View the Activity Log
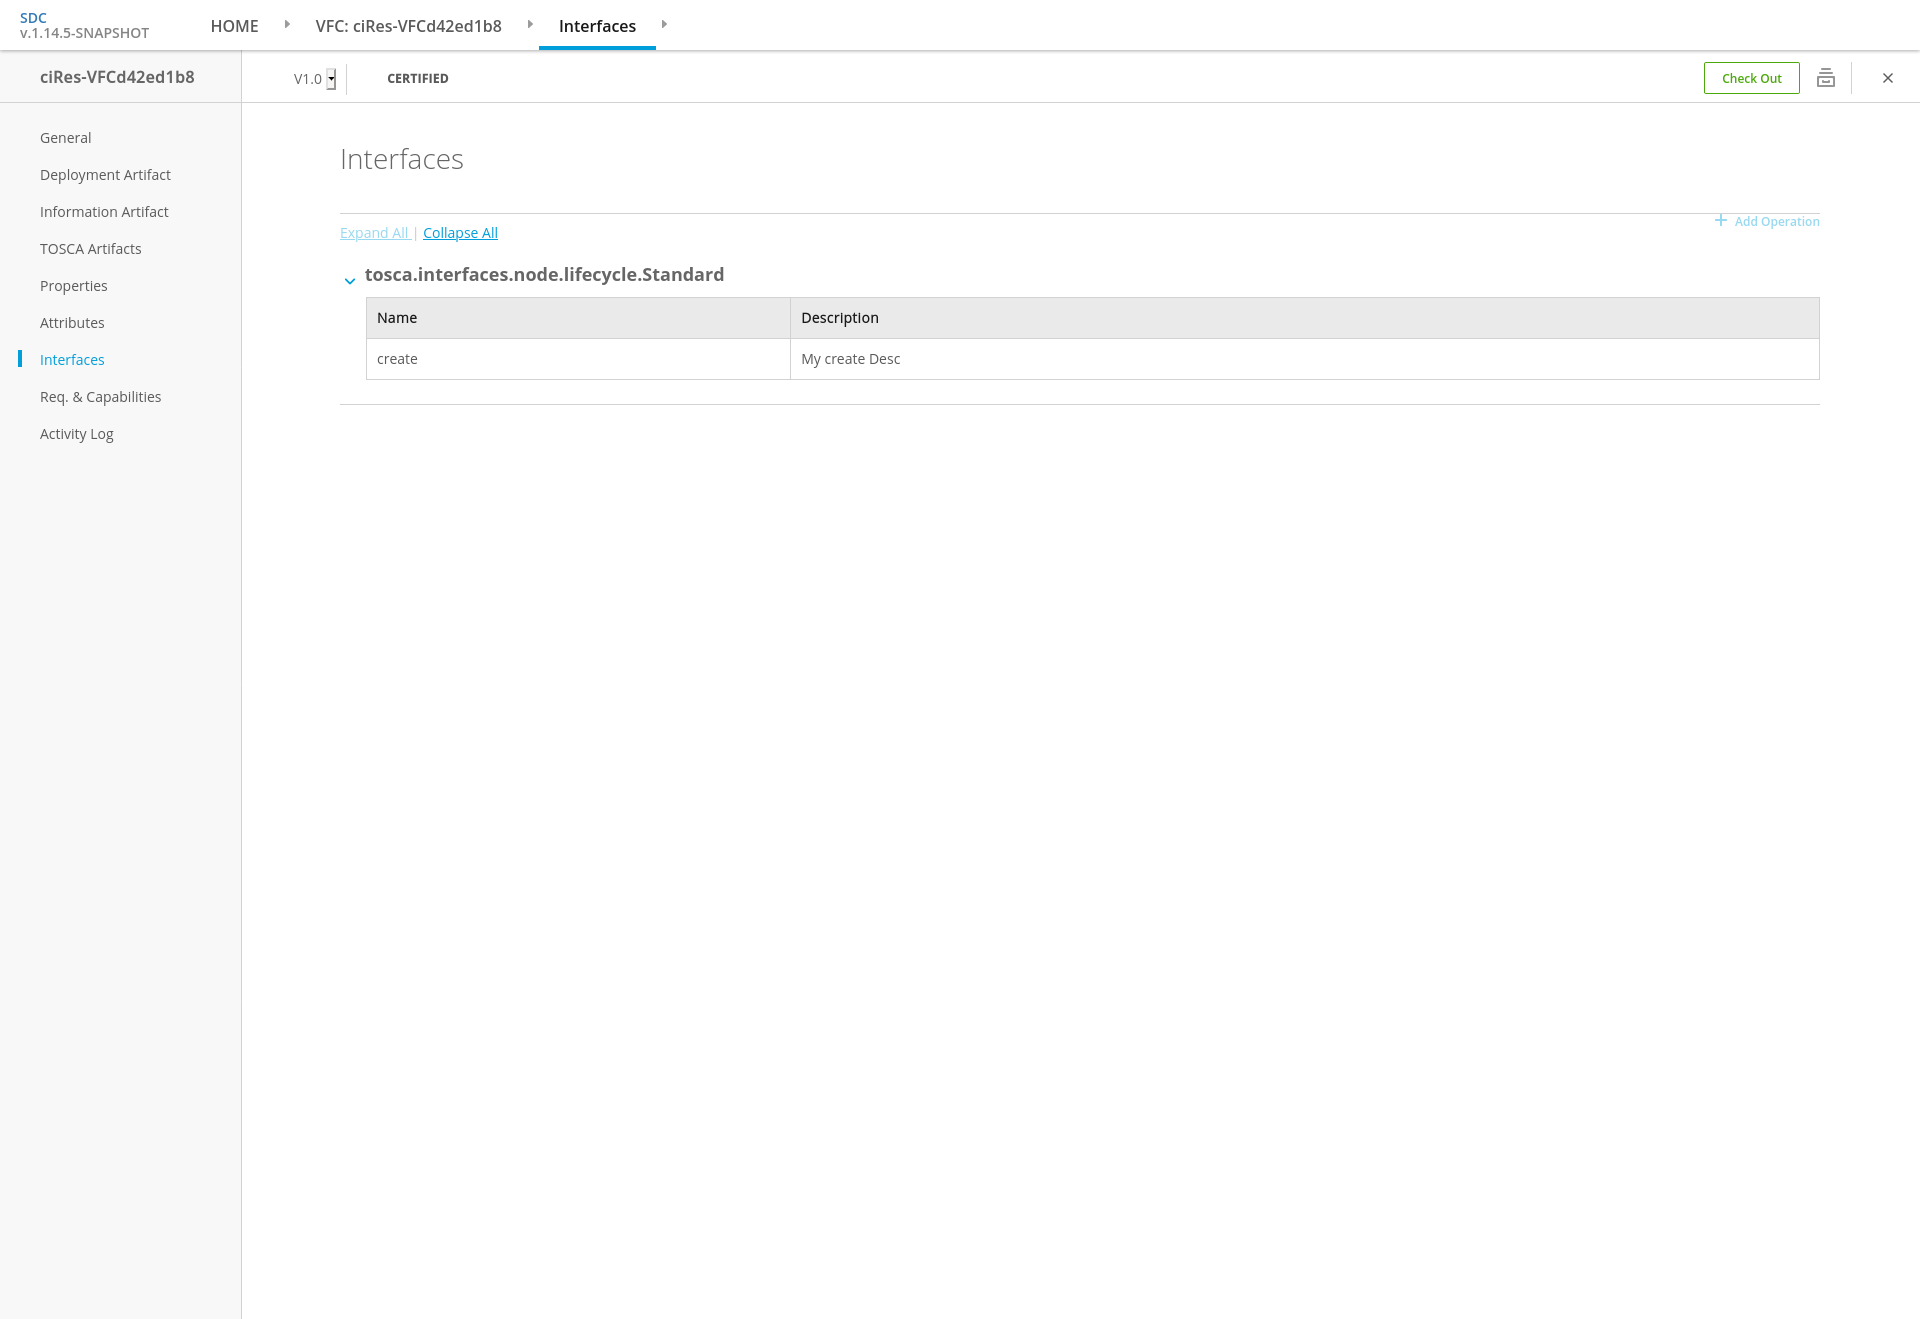 coord(76,434)
